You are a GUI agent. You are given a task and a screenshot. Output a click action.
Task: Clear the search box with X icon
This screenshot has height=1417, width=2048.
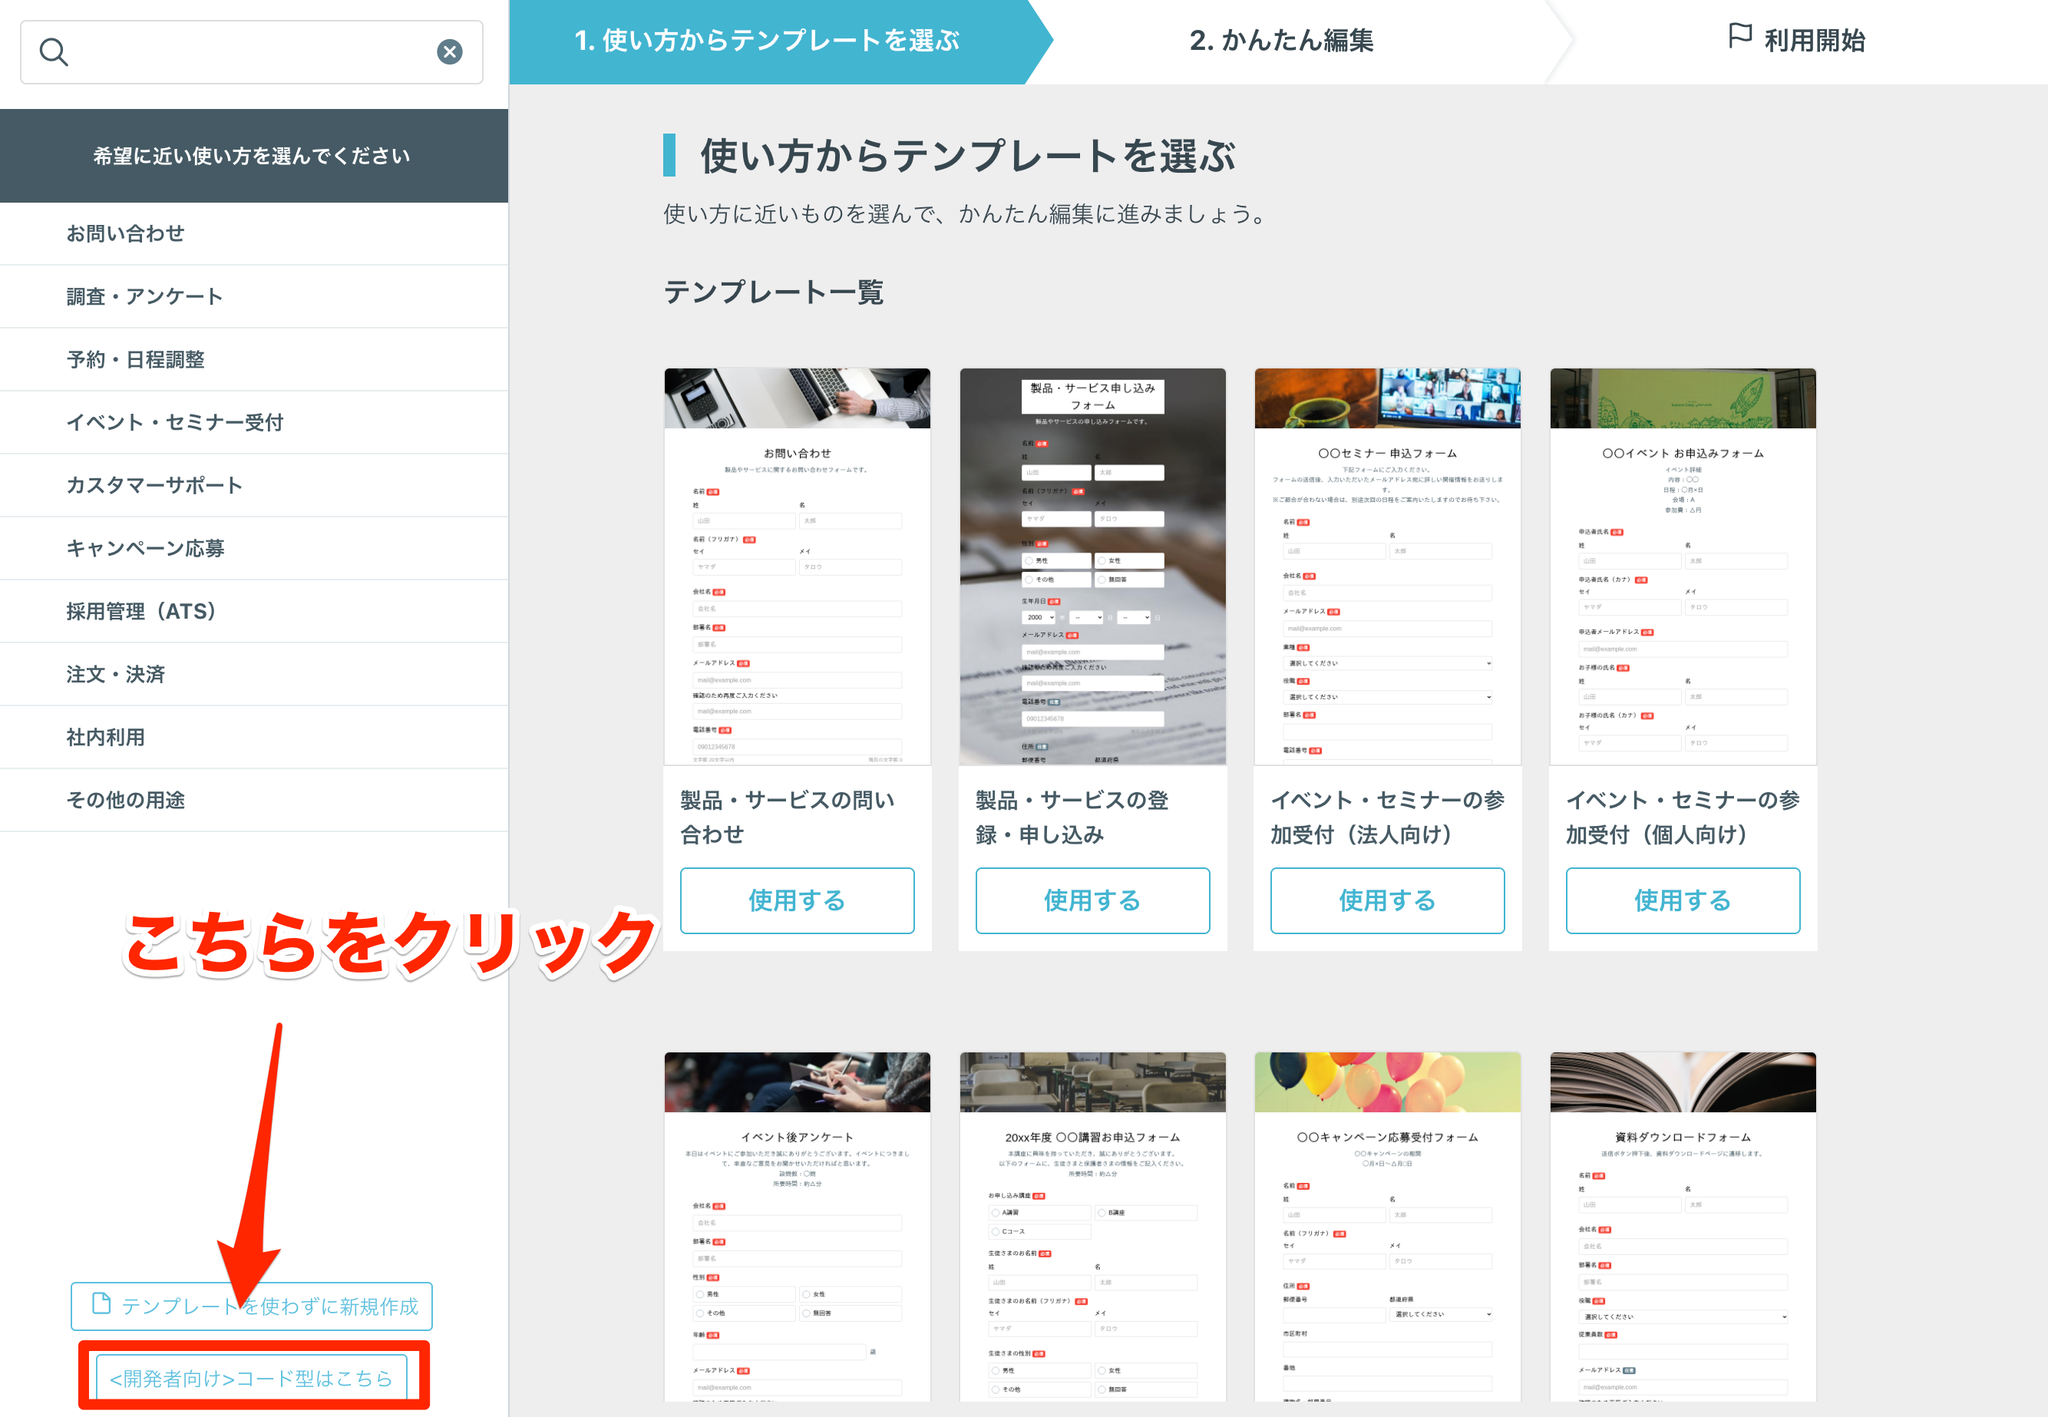450,52
